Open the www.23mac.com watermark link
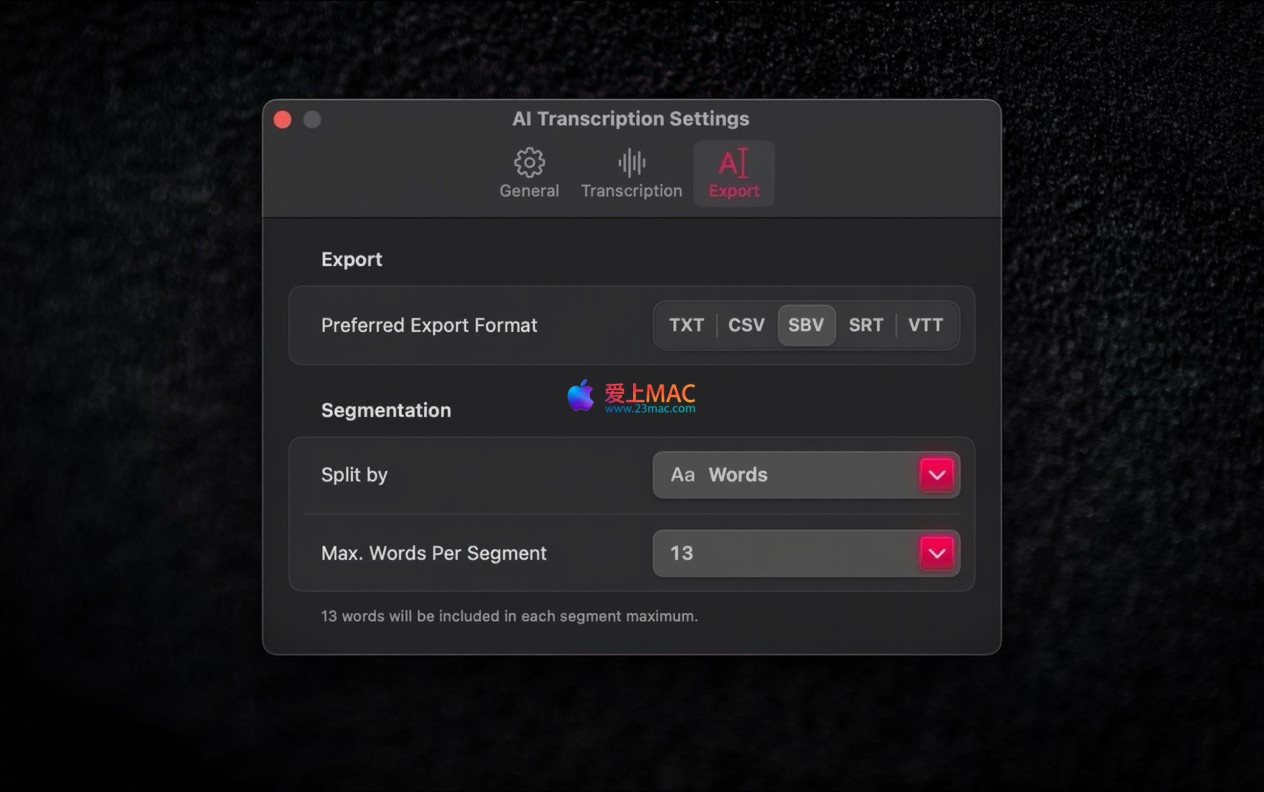This screenshot has width=1264, height=792. [650, 408]
